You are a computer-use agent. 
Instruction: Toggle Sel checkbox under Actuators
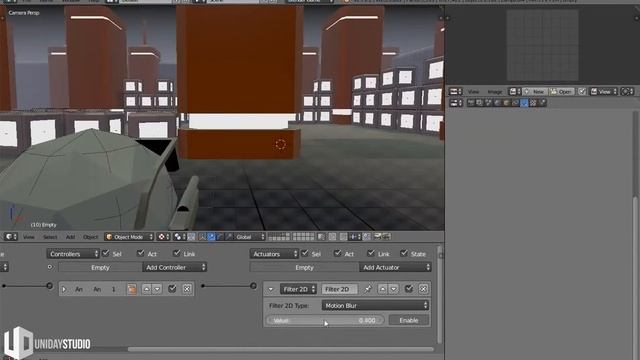tap(305, 253)
